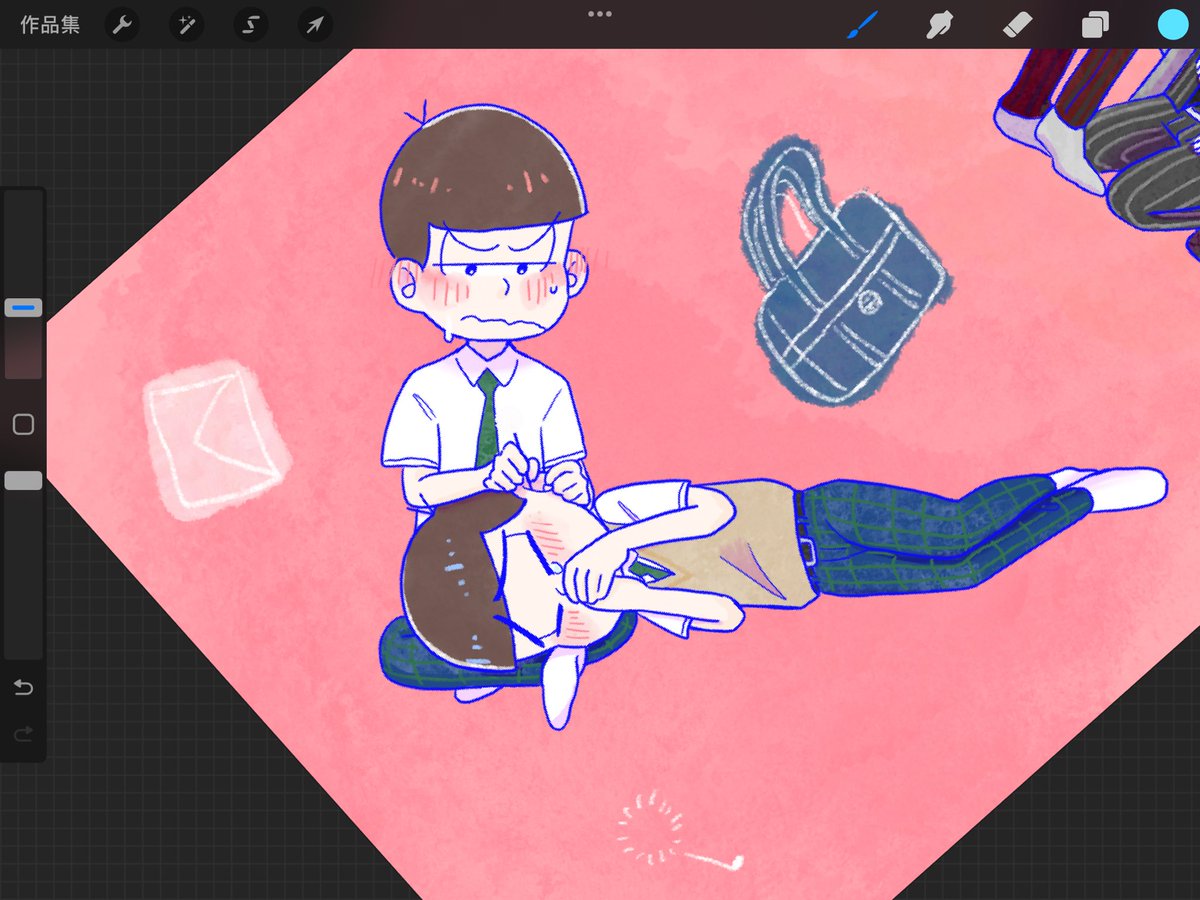Activate the Transform arrow tool

click(x=315, y=25)
